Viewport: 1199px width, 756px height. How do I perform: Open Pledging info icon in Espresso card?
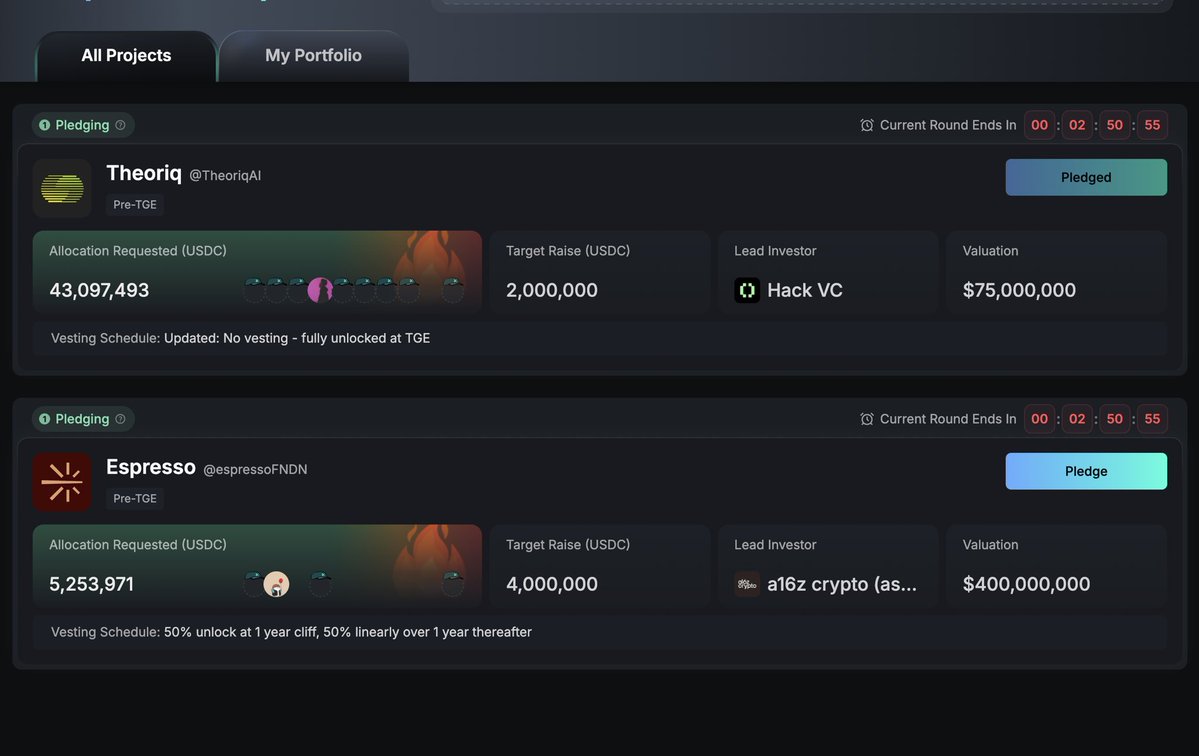pyautogui.click(x=120, y=419)
